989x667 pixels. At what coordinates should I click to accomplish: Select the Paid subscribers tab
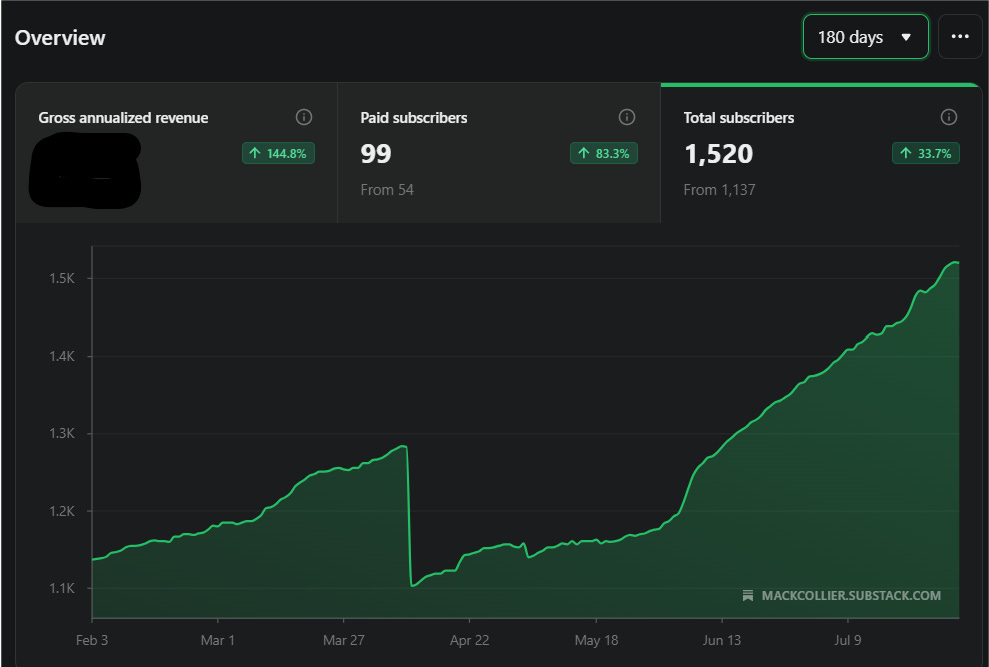[499, 153]
